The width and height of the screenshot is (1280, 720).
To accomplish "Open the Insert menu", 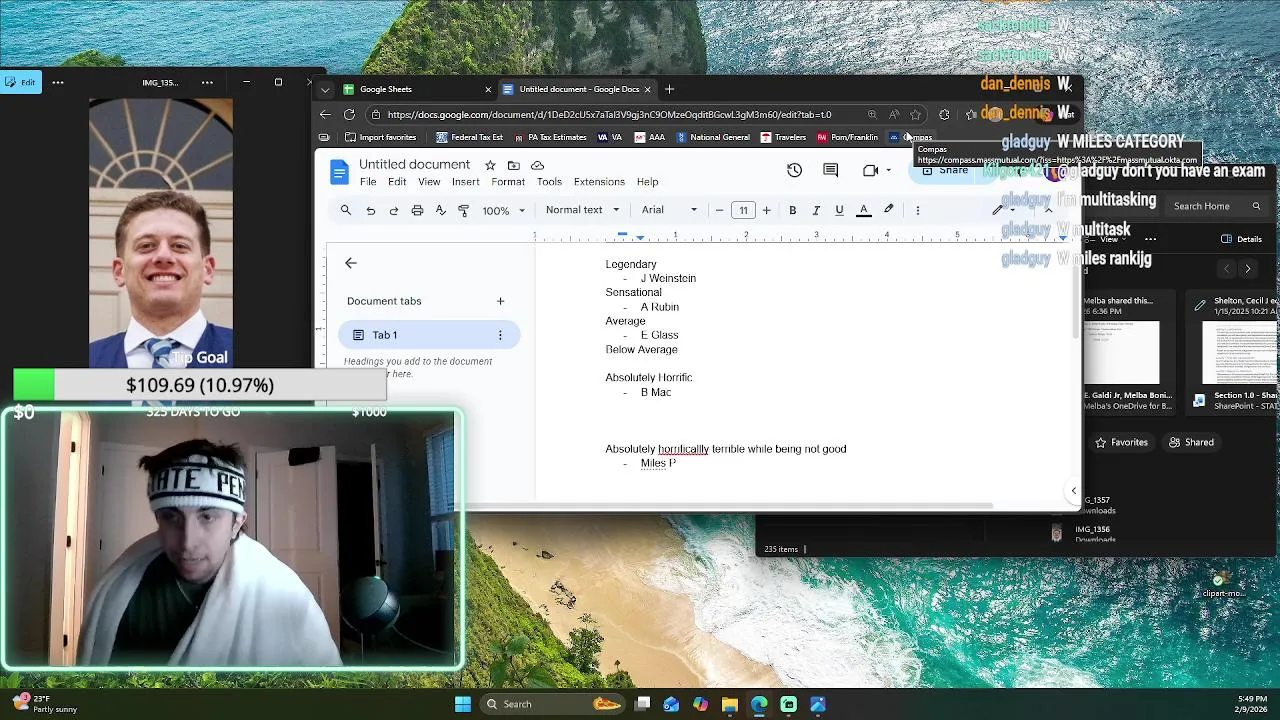I will [x=465, y=182].
